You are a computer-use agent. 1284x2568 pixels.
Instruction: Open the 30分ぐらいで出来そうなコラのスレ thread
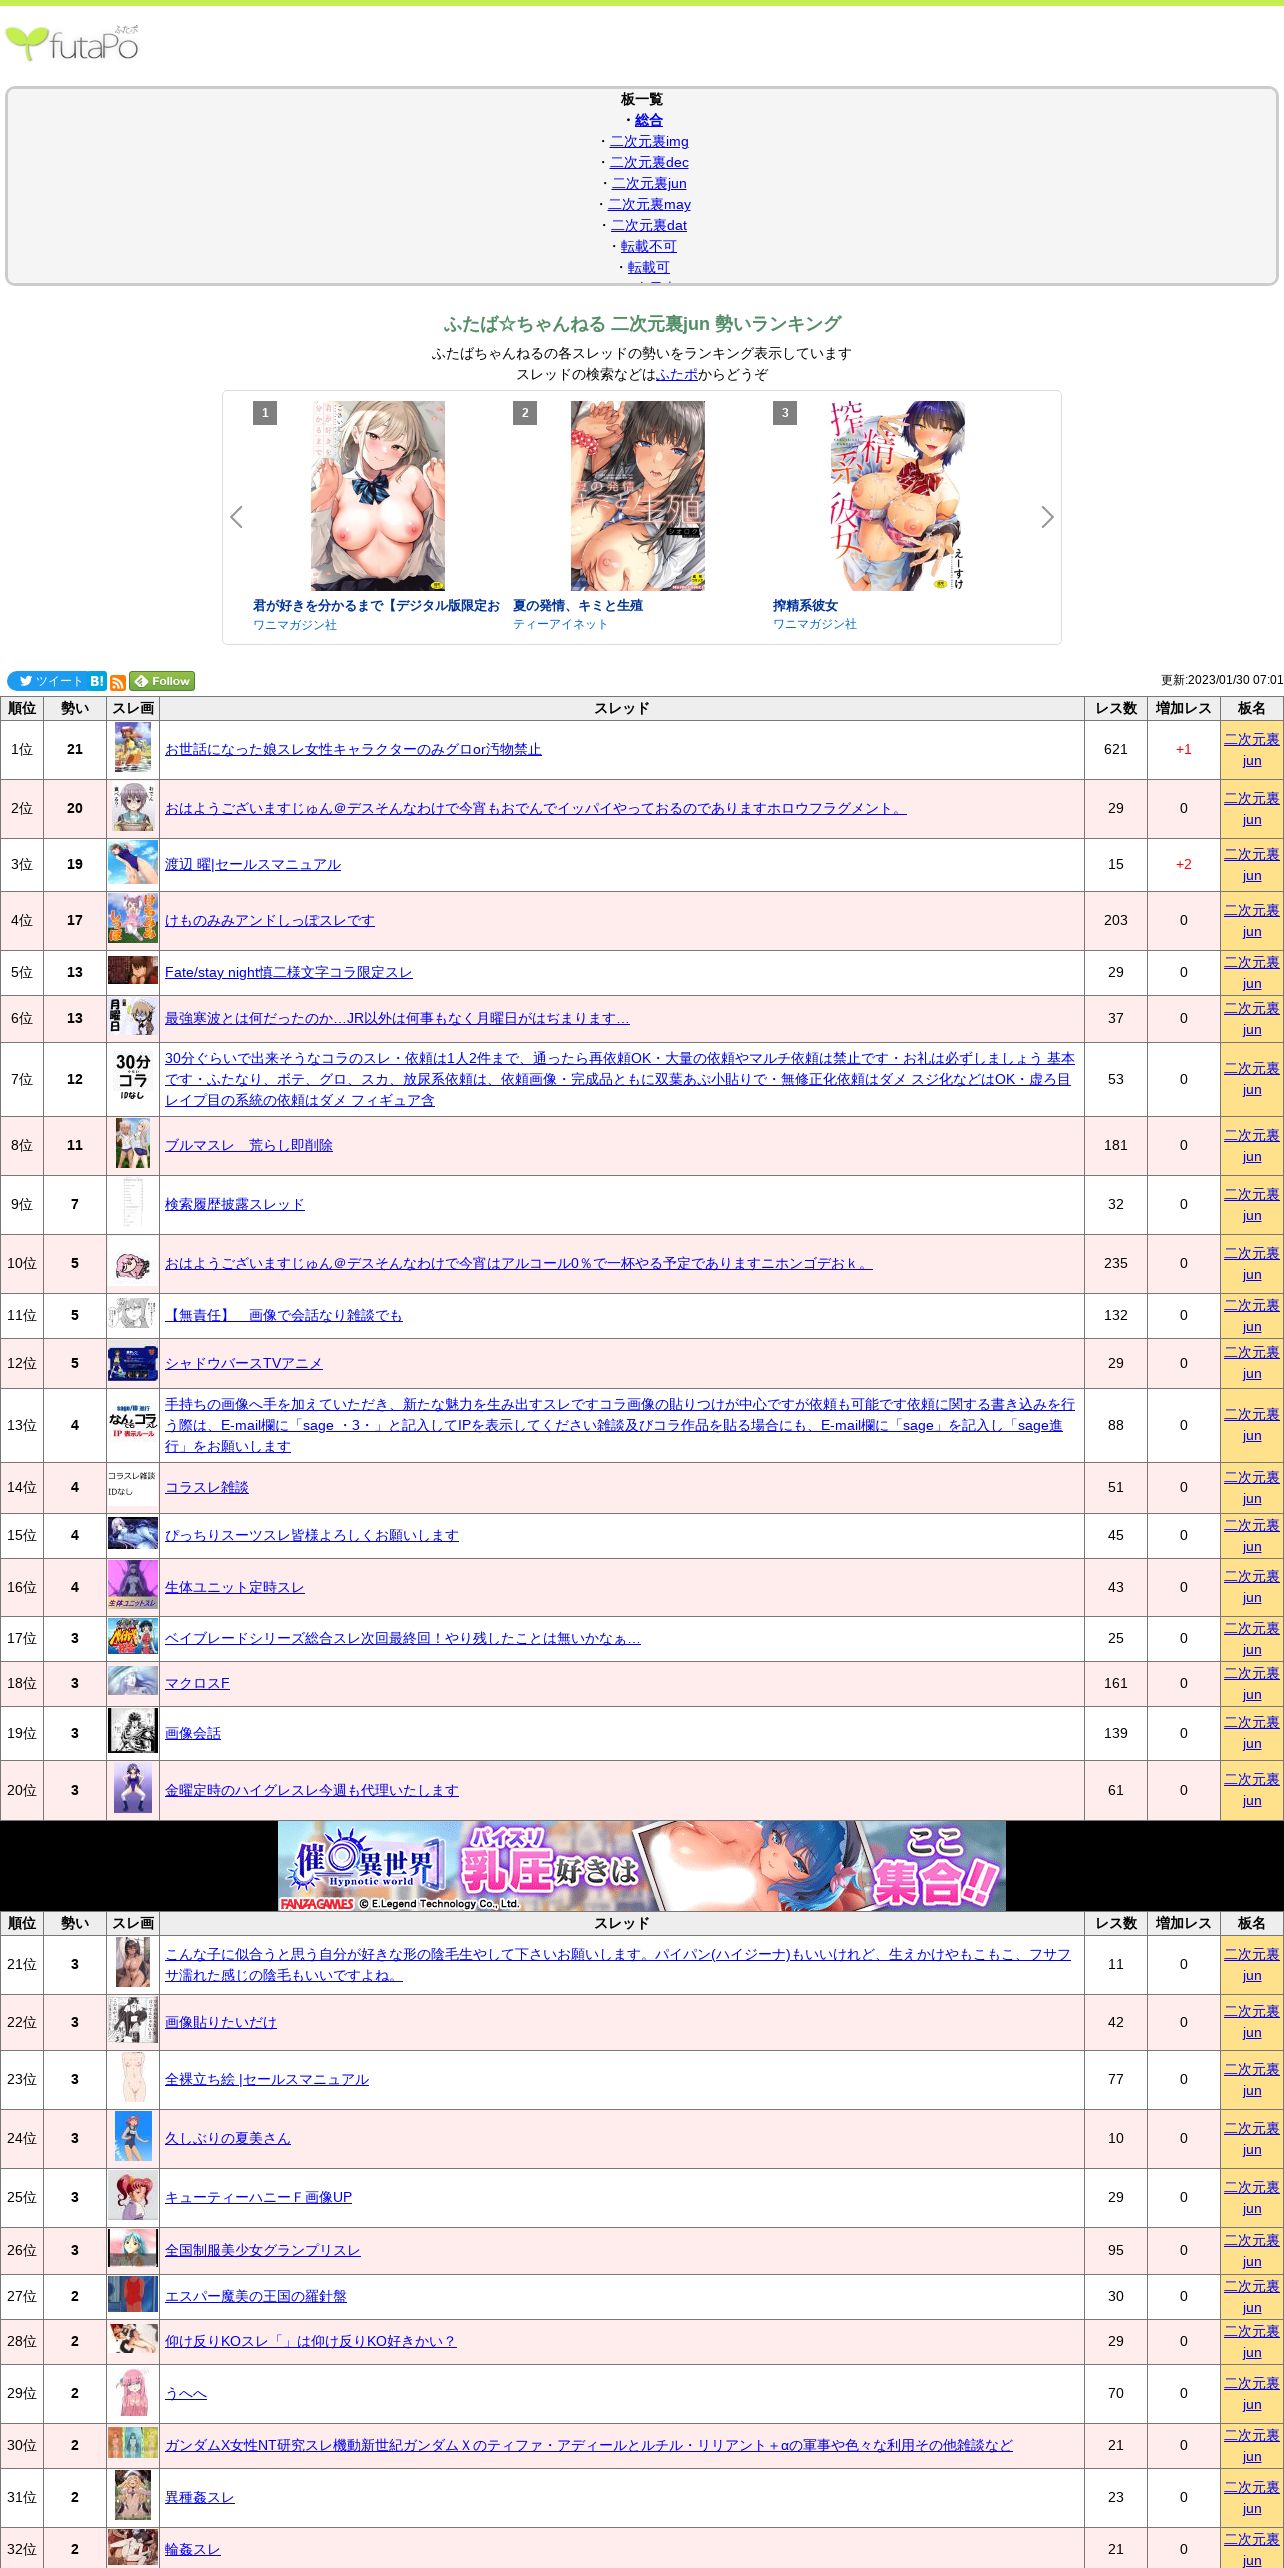tap(620, 1079)
